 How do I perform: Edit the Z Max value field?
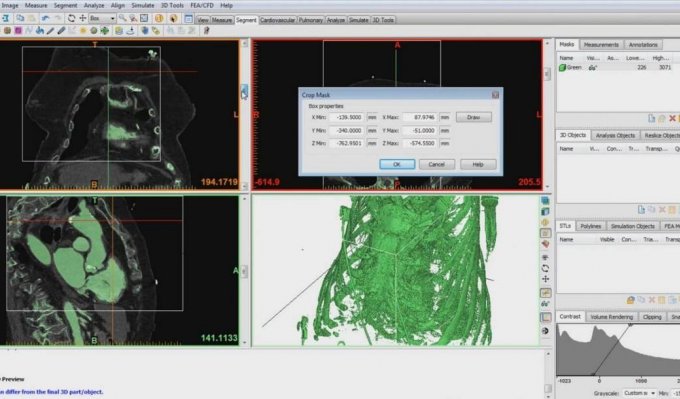click(420, 143)
